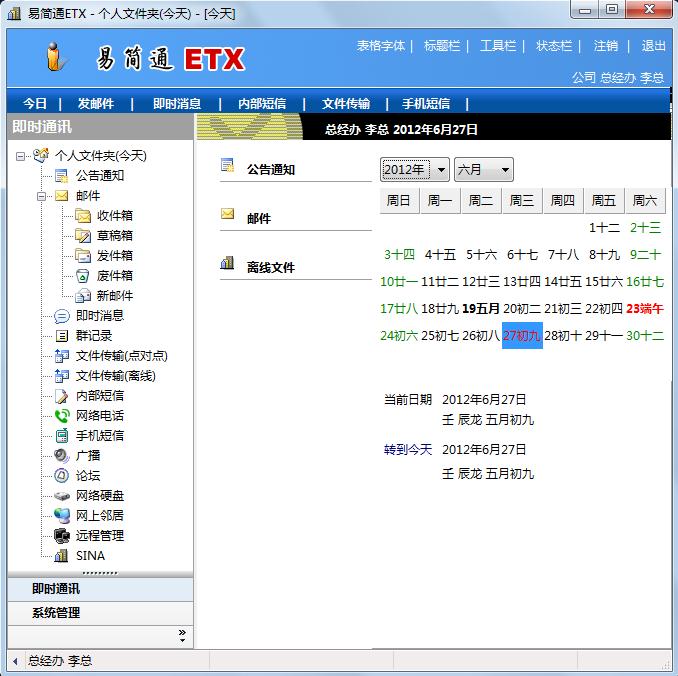Open the 手机短信 menu tab

(x=426, y=103)
